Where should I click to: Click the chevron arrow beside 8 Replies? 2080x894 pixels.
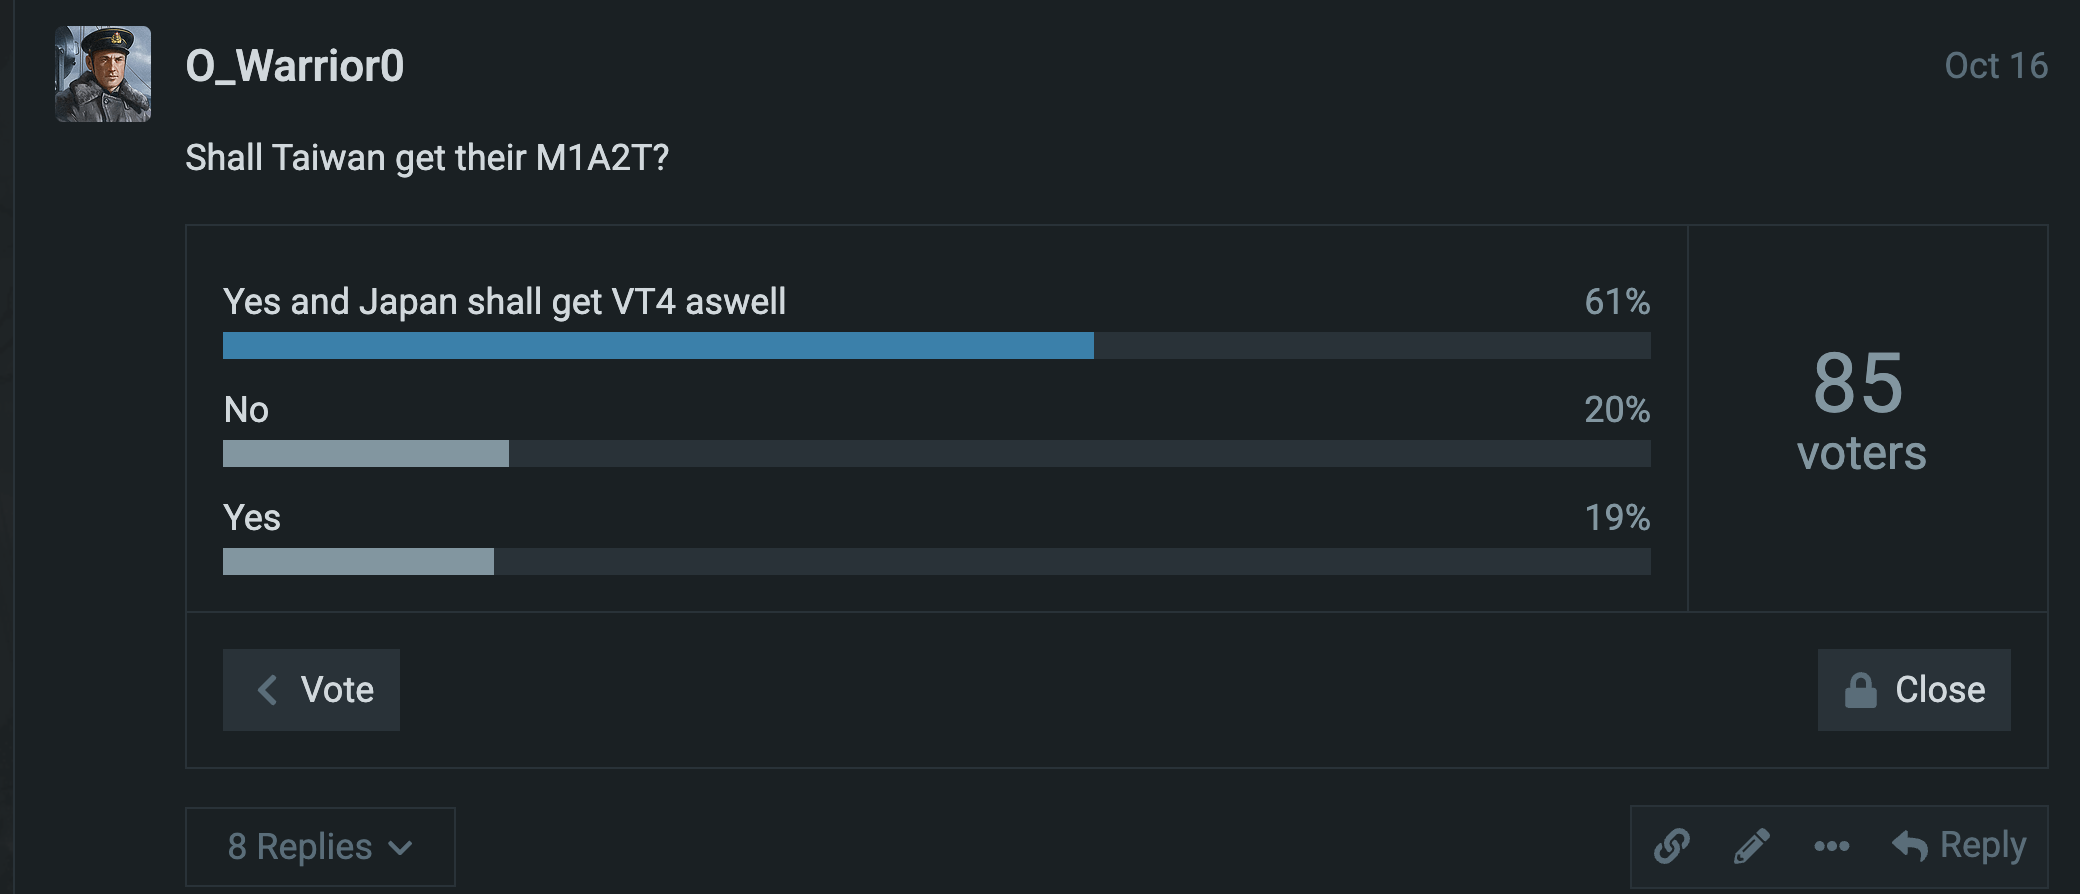(401, 848)
